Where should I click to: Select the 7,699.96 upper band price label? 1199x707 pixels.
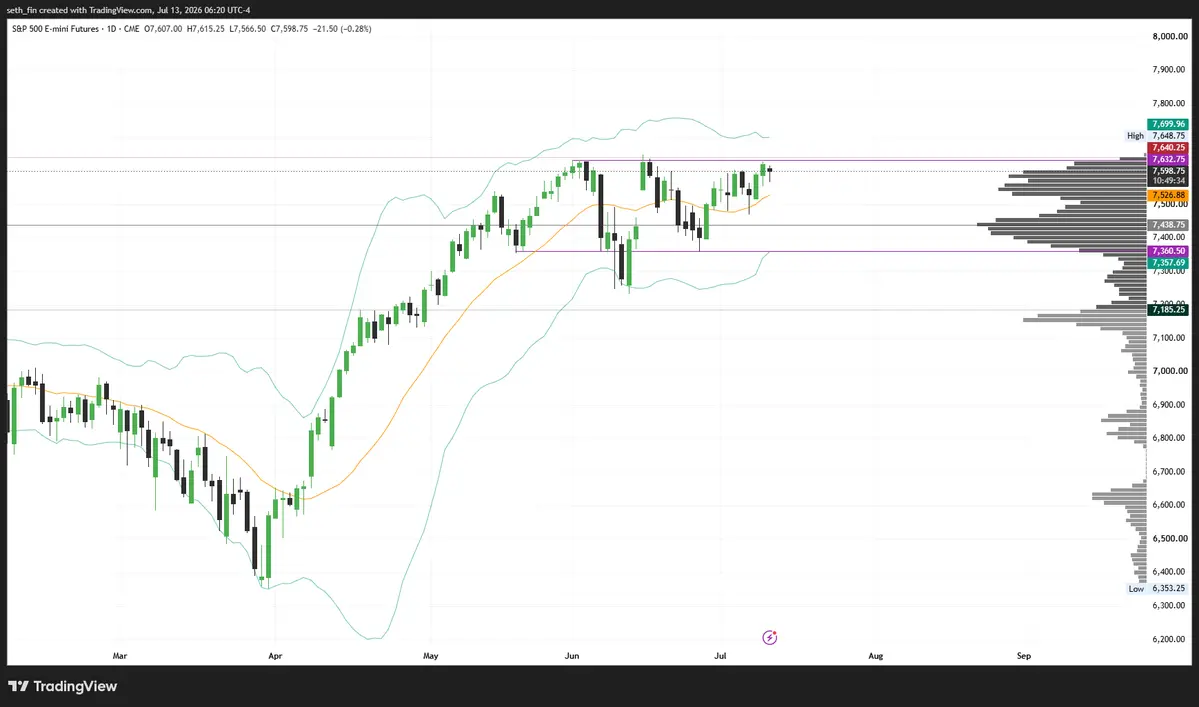1168,124
